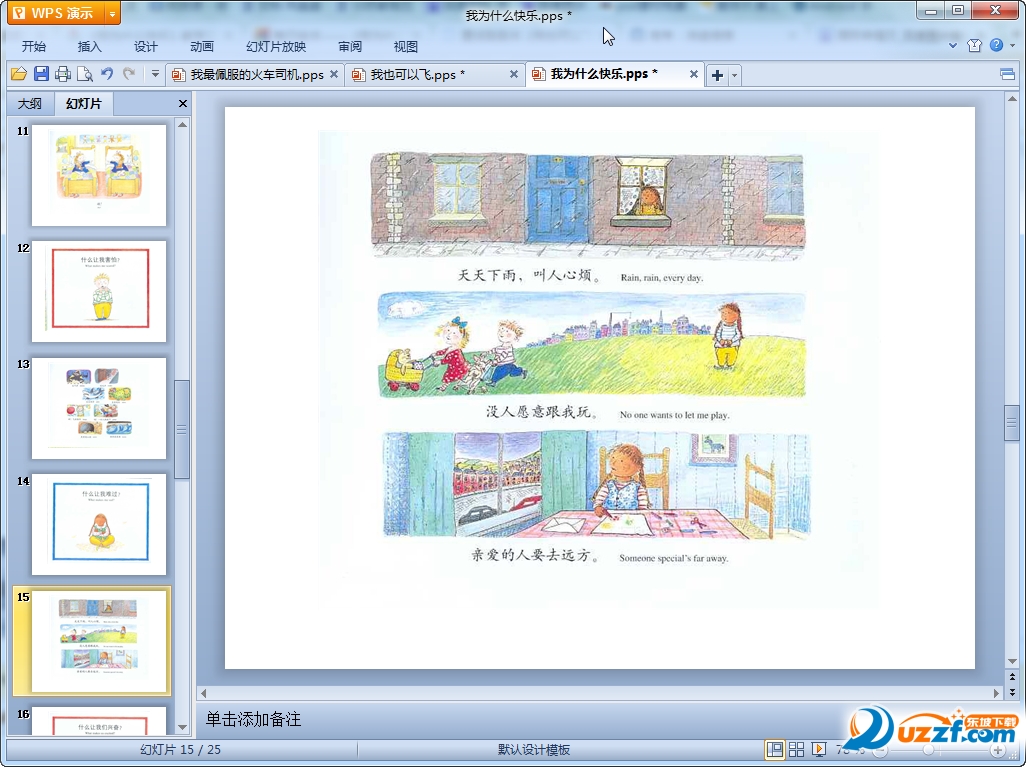Switch to the 大纲 outline tab
The height and width of the screenshot is (767, 1026).
tap(29, 103)
